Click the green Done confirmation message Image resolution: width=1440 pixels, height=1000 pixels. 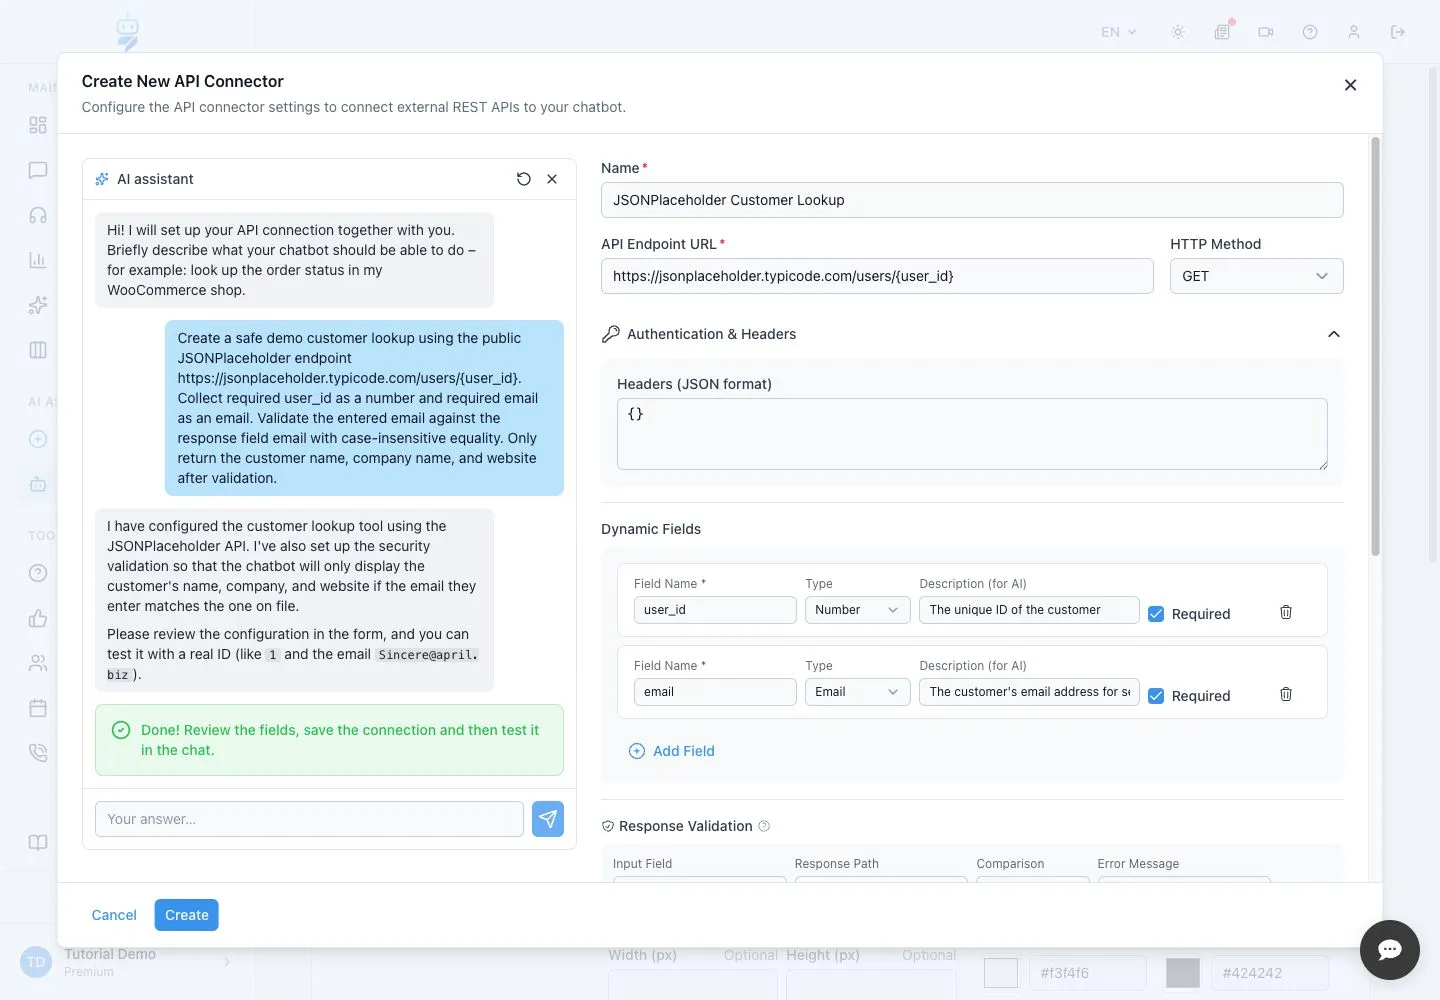tap(329, 740)
